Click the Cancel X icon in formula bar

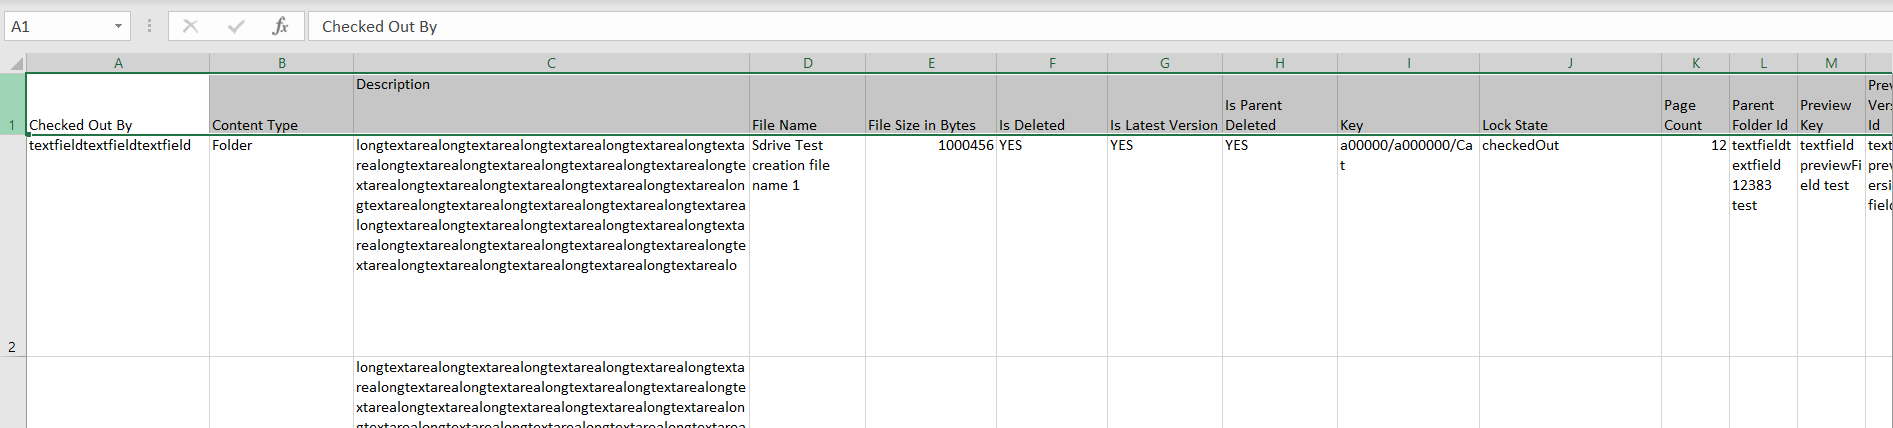tap(190, 26)
